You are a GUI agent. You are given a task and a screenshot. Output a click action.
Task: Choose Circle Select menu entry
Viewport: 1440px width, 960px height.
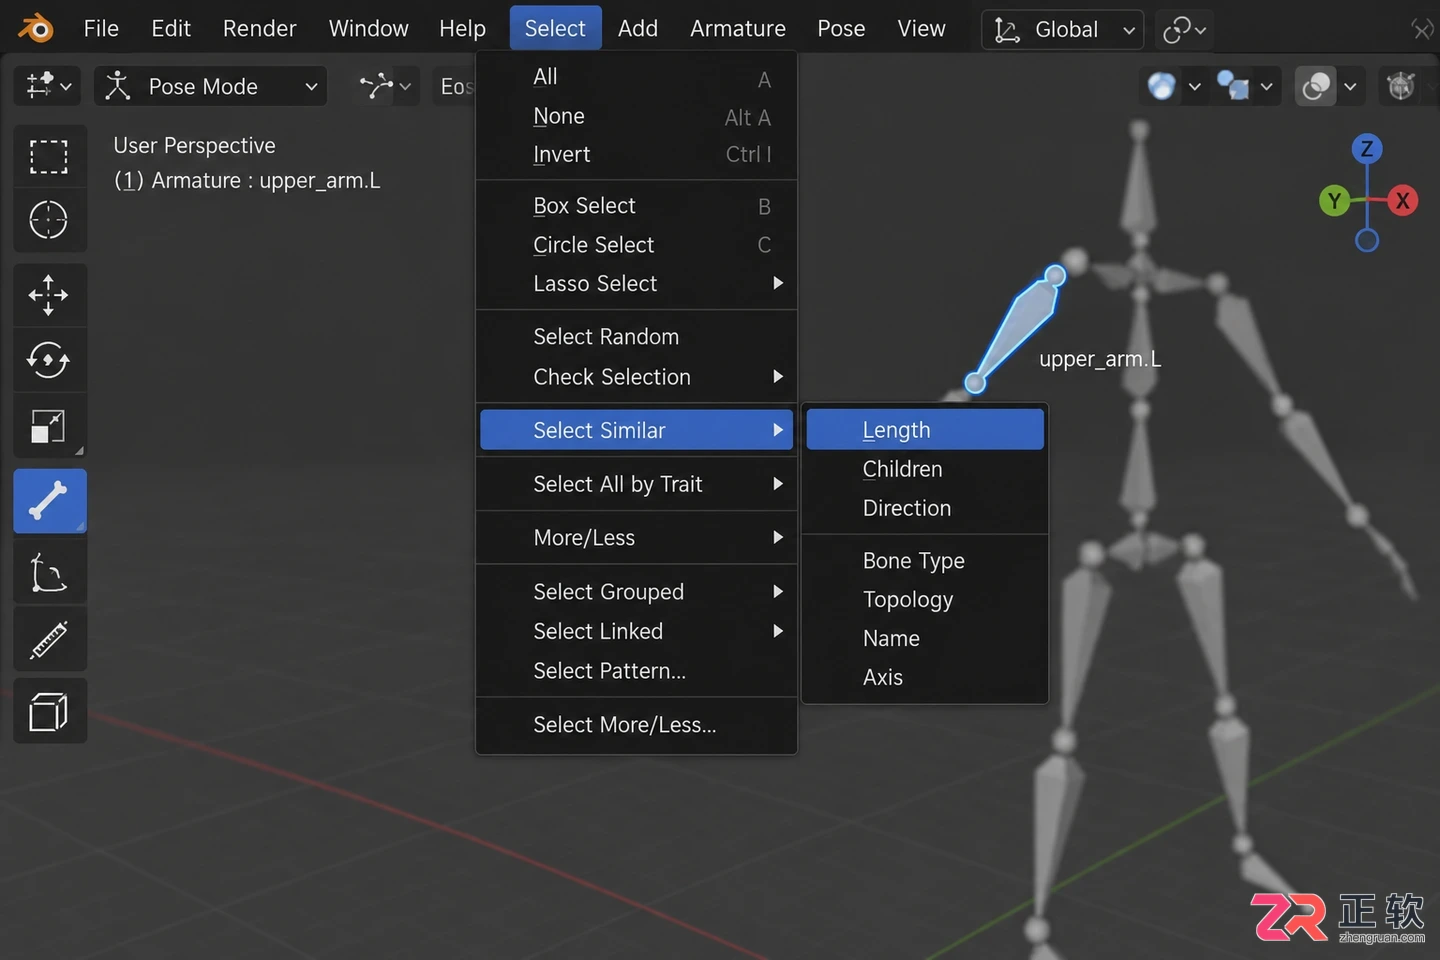637,245
